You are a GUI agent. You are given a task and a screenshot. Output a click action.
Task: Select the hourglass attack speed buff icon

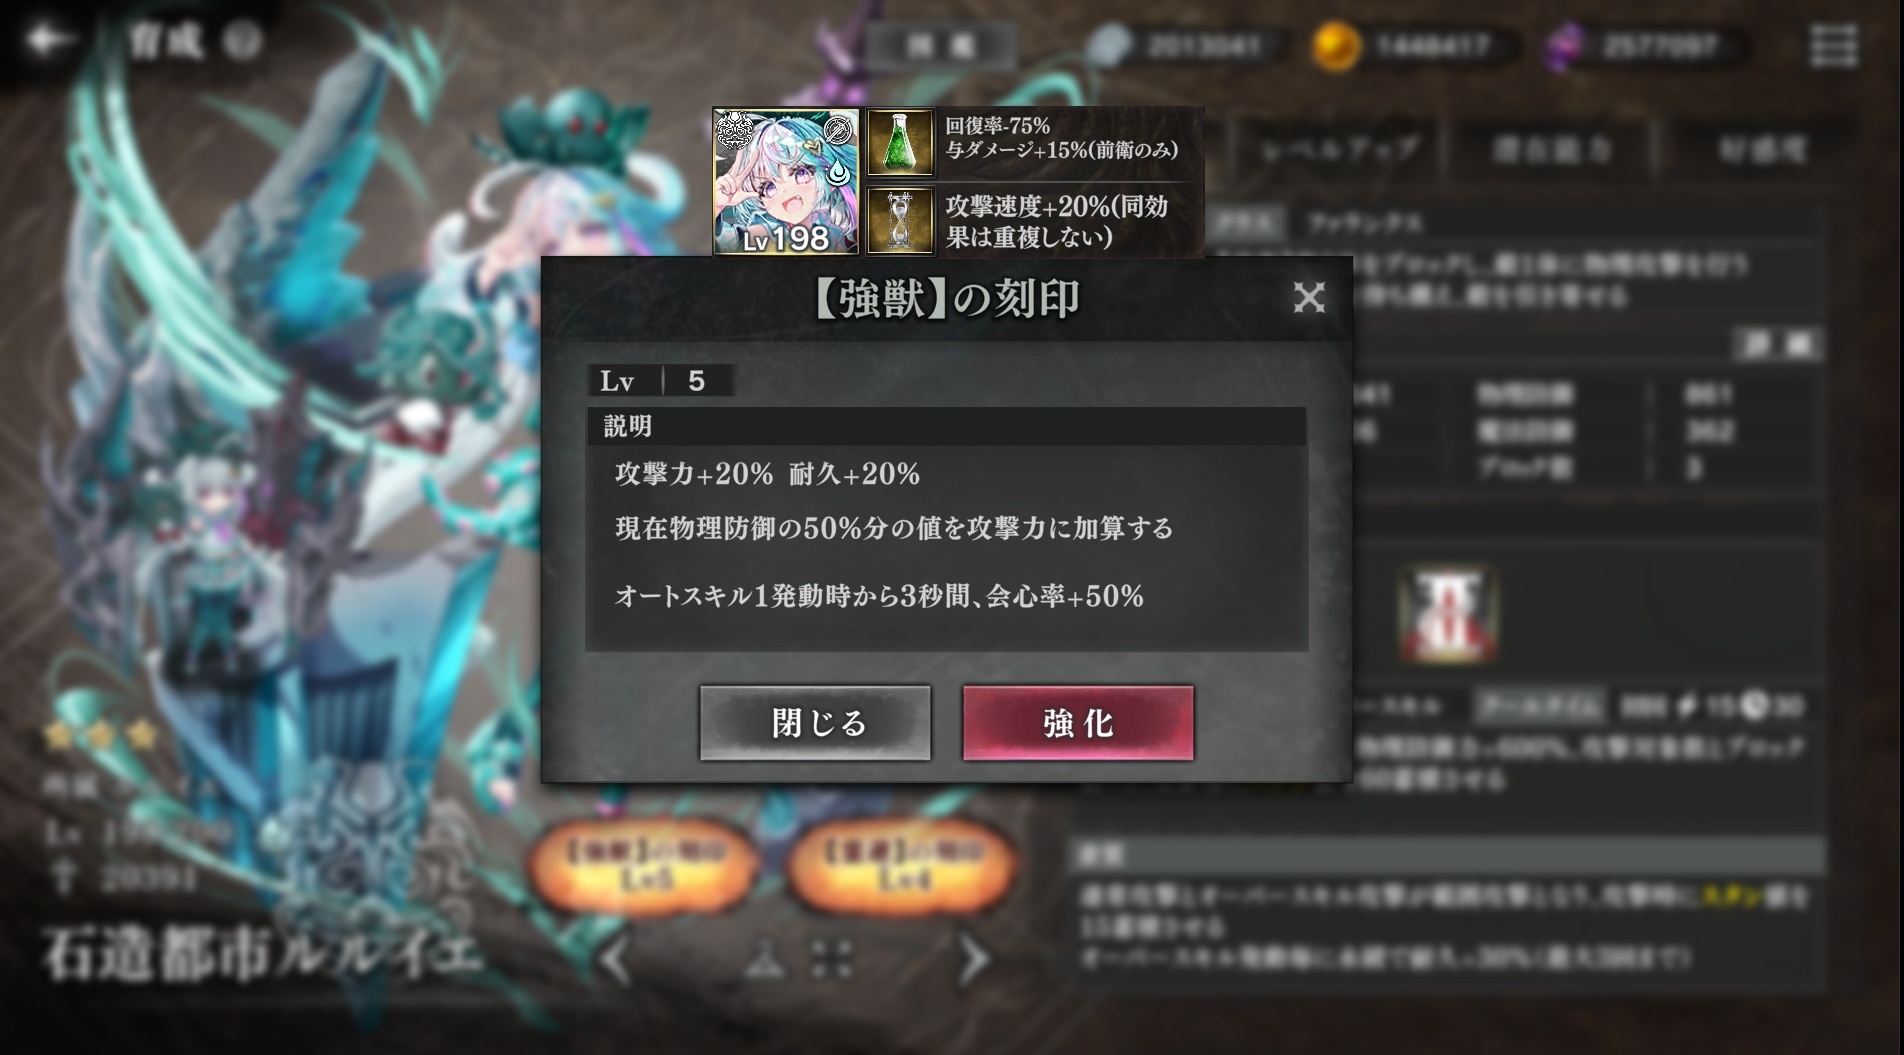900,220
